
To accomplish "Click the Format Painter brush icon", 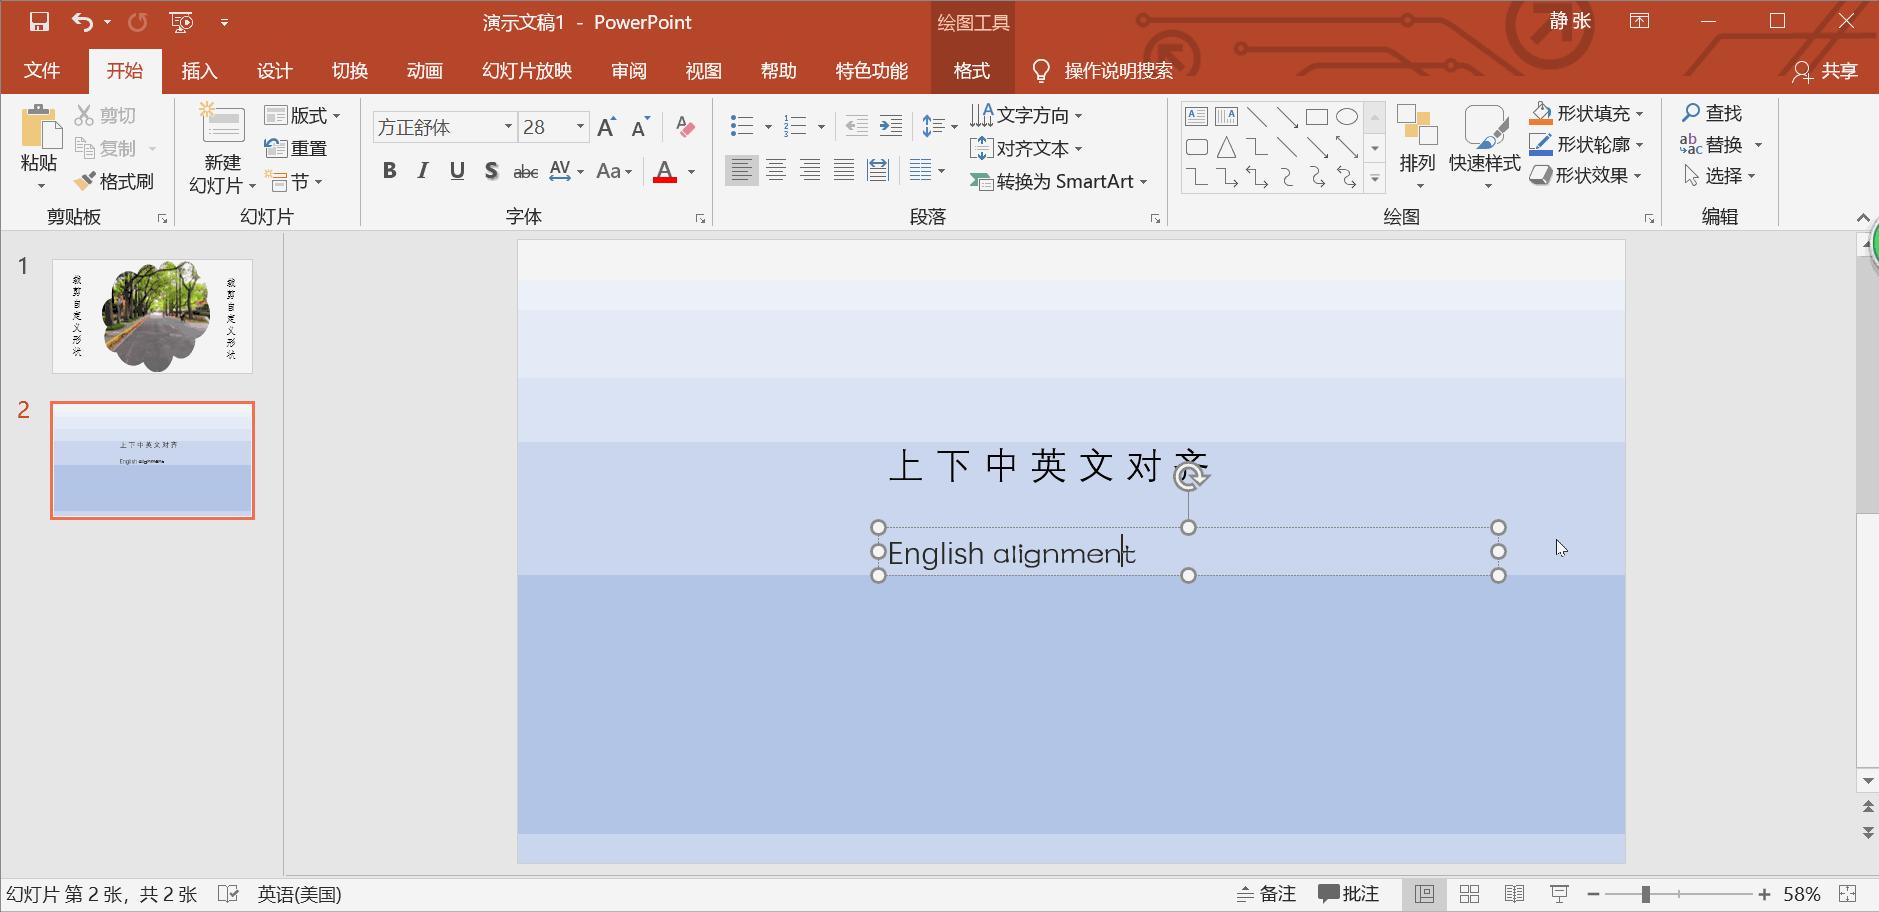I will point(85,182).
